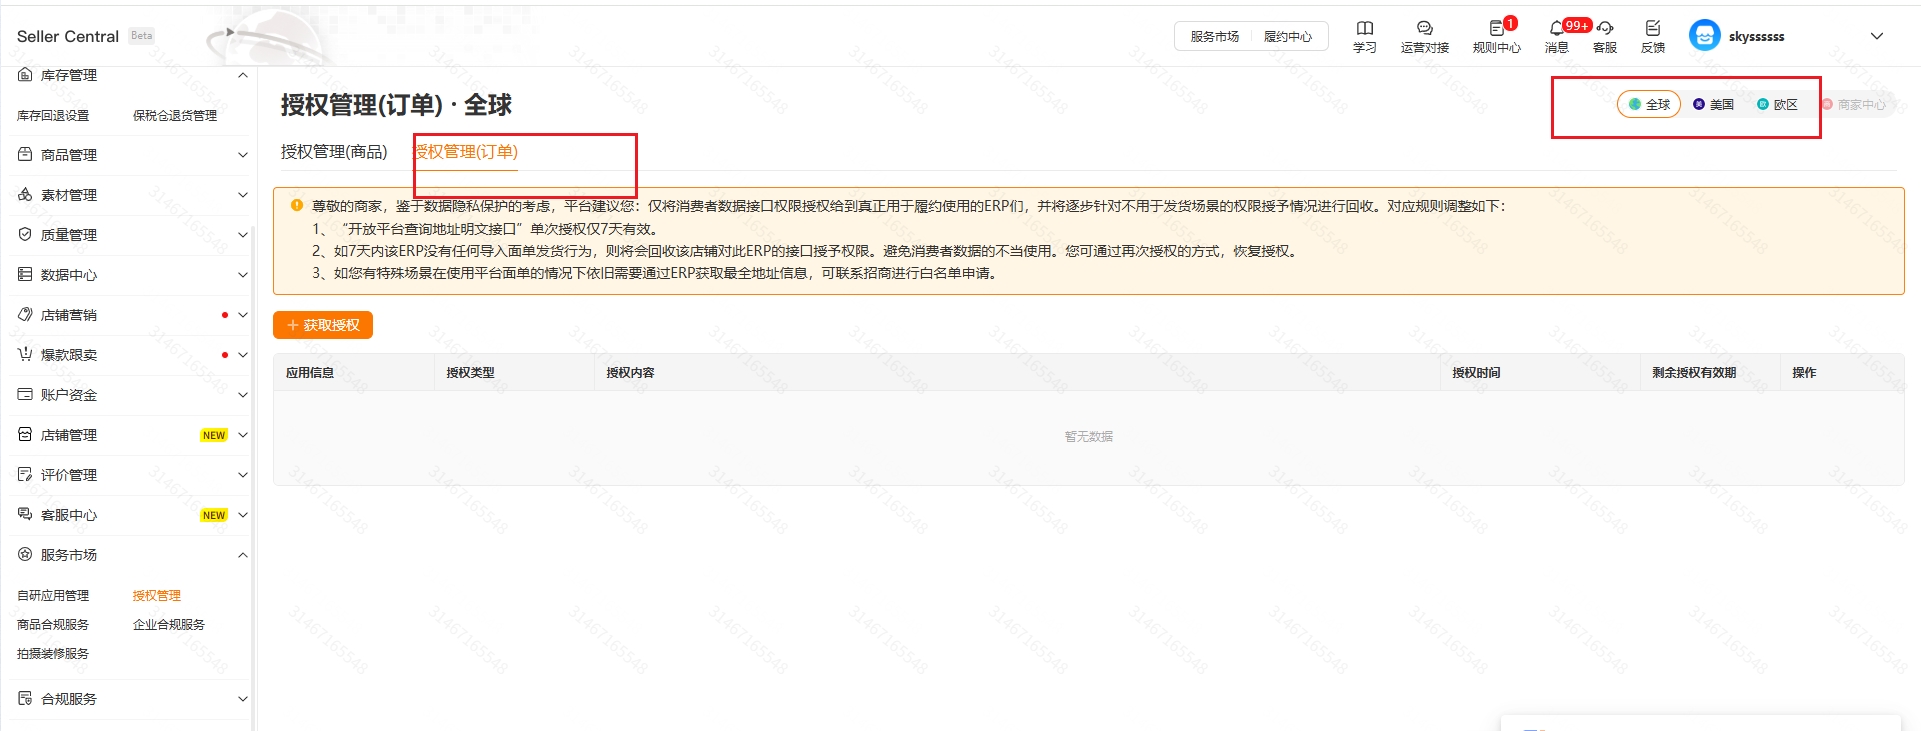Collapse the 服务市场 sidebar section chevron

242,555
